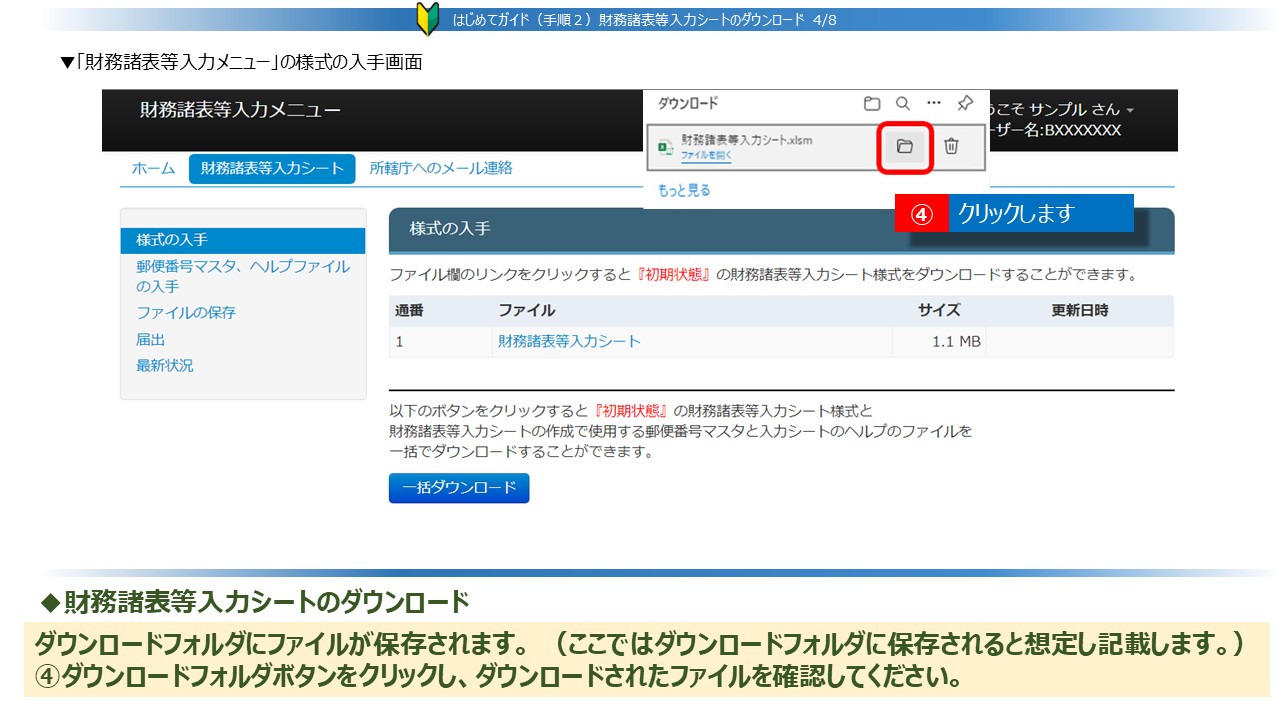Go to ファイルの保存 in the sidebar

pos(186,313)
